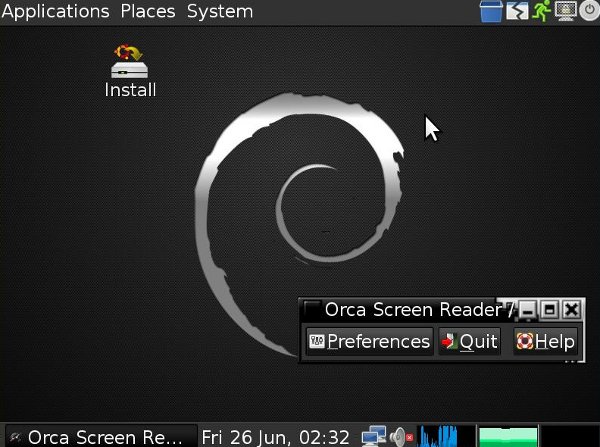Click the Quit button in Orca
This screenshot has height=447, width=600.
click(x=470, y=341)
